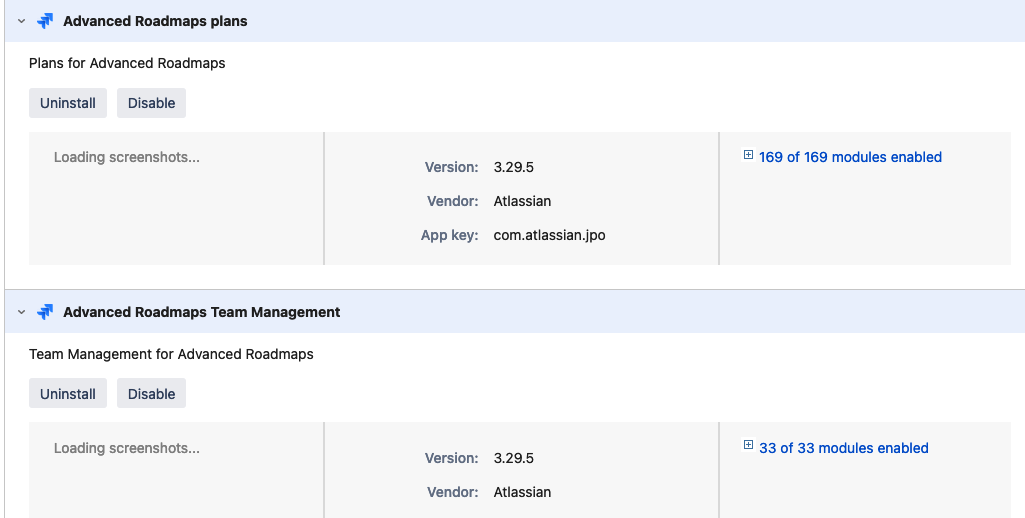The image size is (1025, 518).
Task: Click plus icon beside 169 of 169 modules
Action: click(748, 155)
